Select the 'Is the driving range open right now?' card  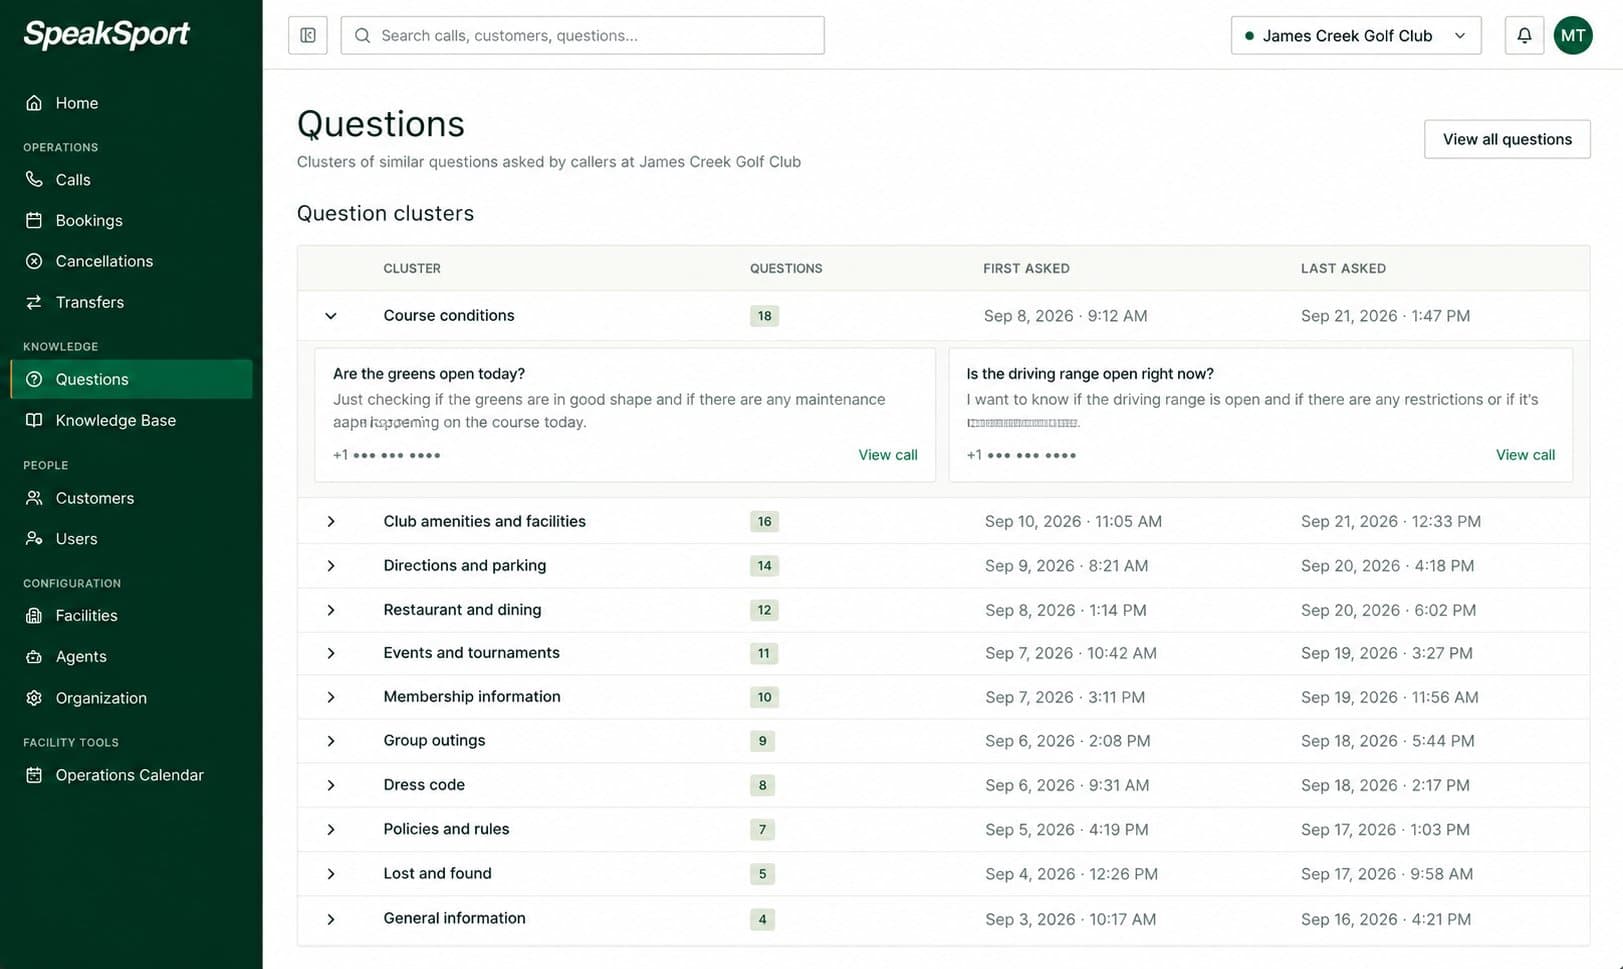click(x=1260, y=415)
